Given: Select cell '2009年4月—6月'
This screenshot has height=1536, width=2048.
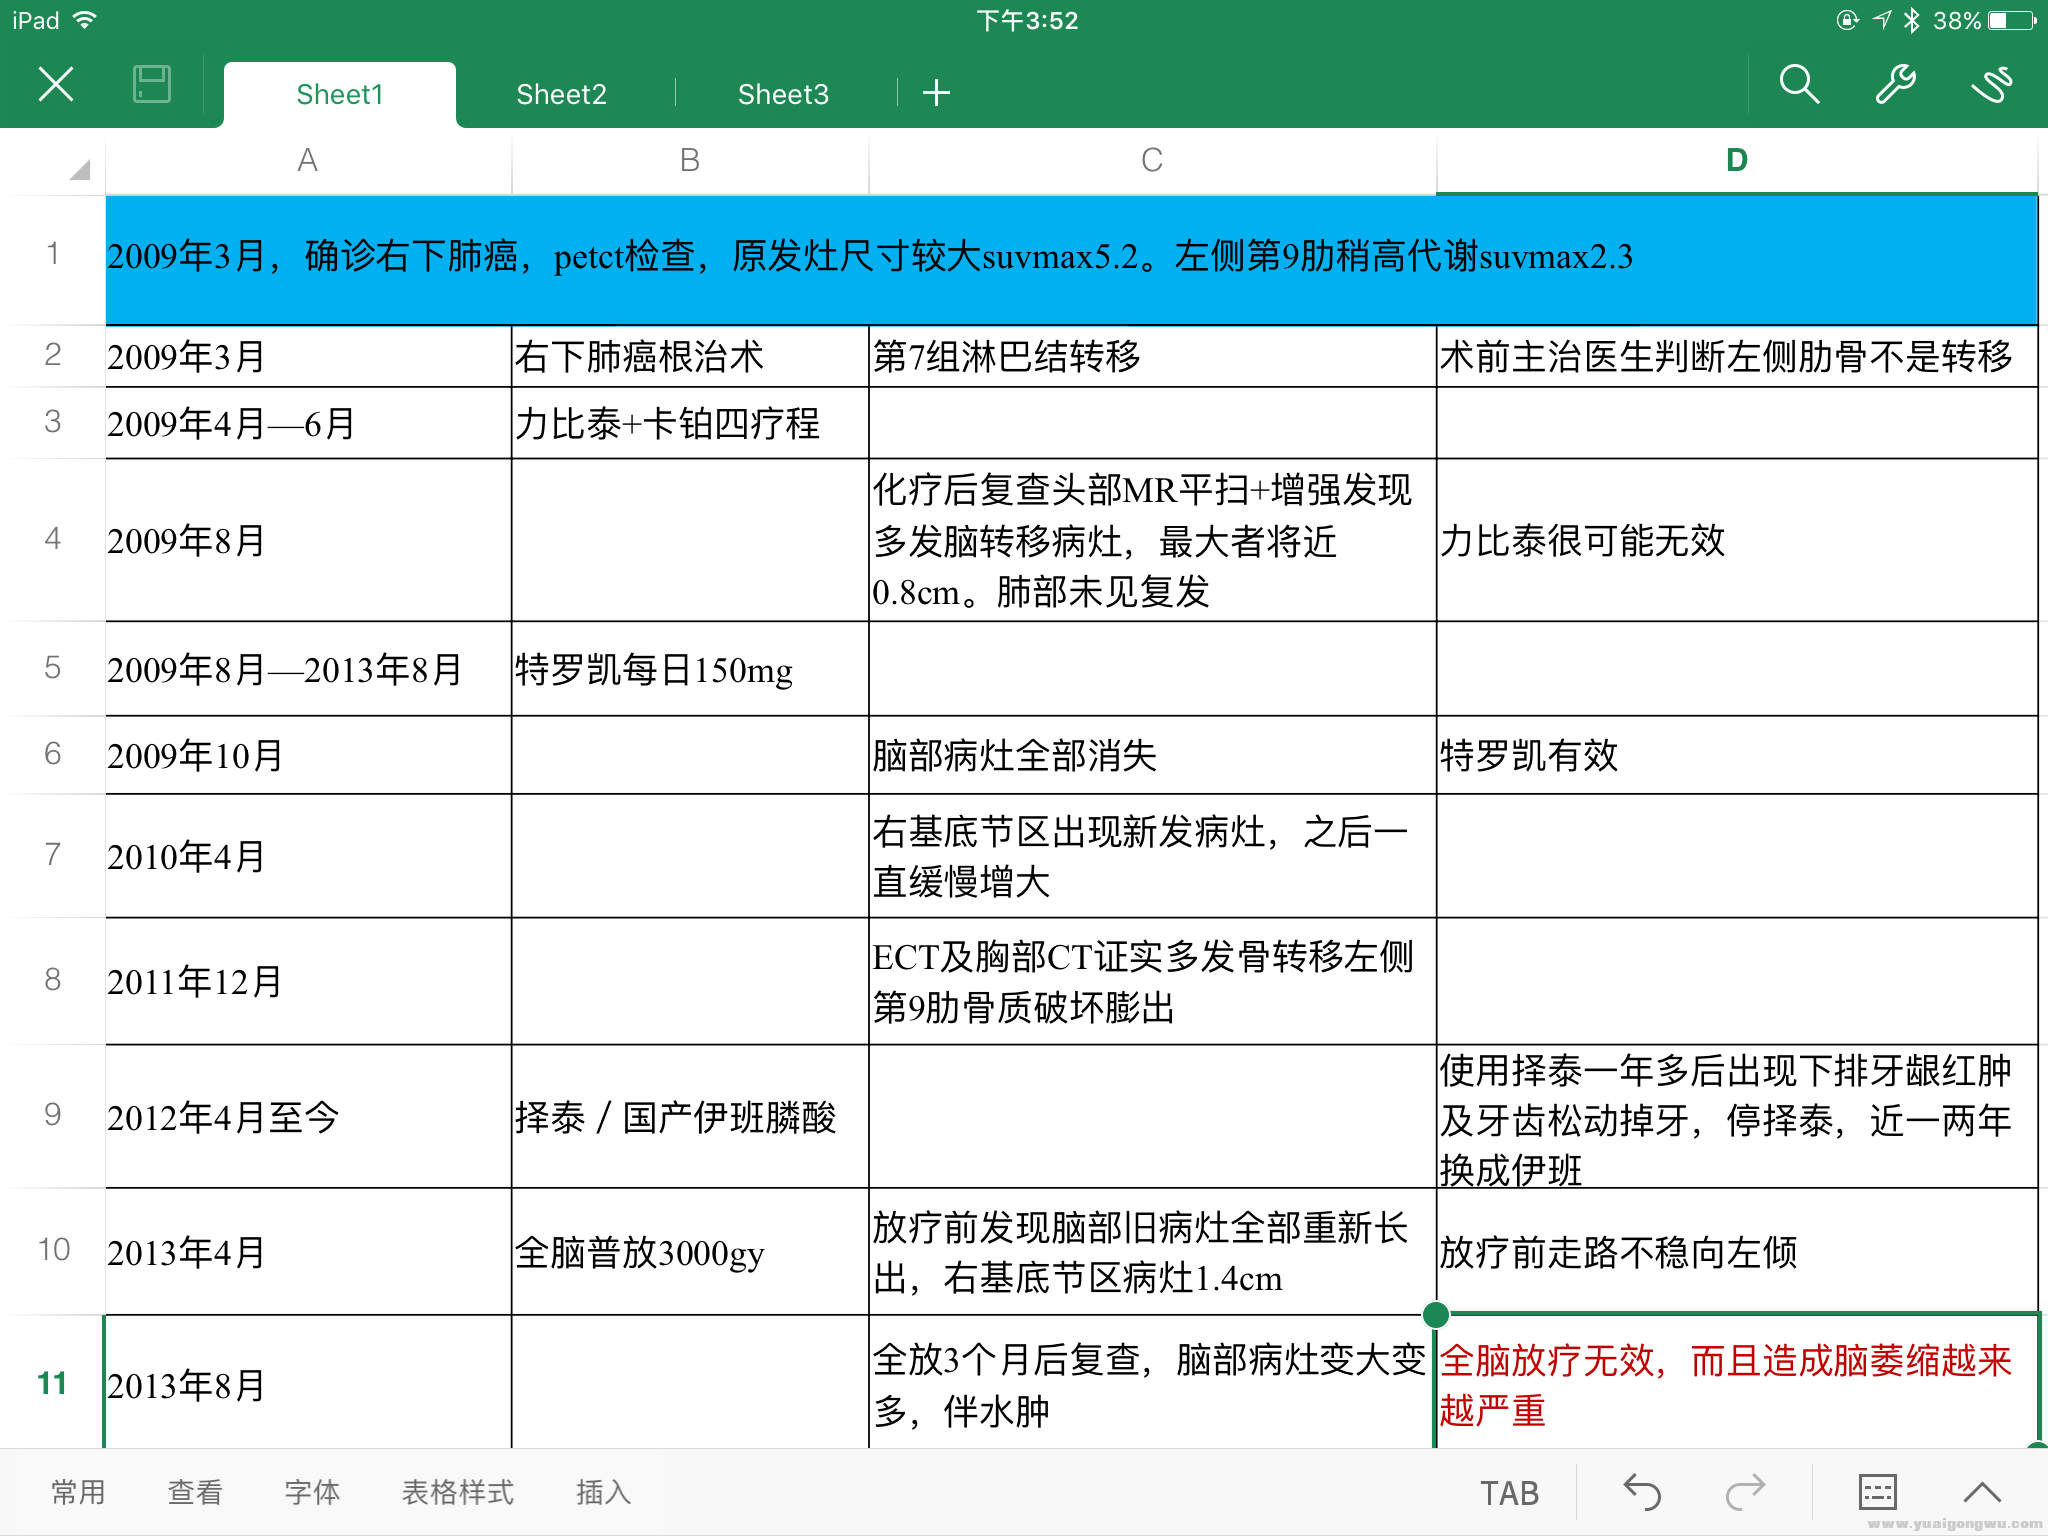Looking at the screenshot, I should [308, 424].
